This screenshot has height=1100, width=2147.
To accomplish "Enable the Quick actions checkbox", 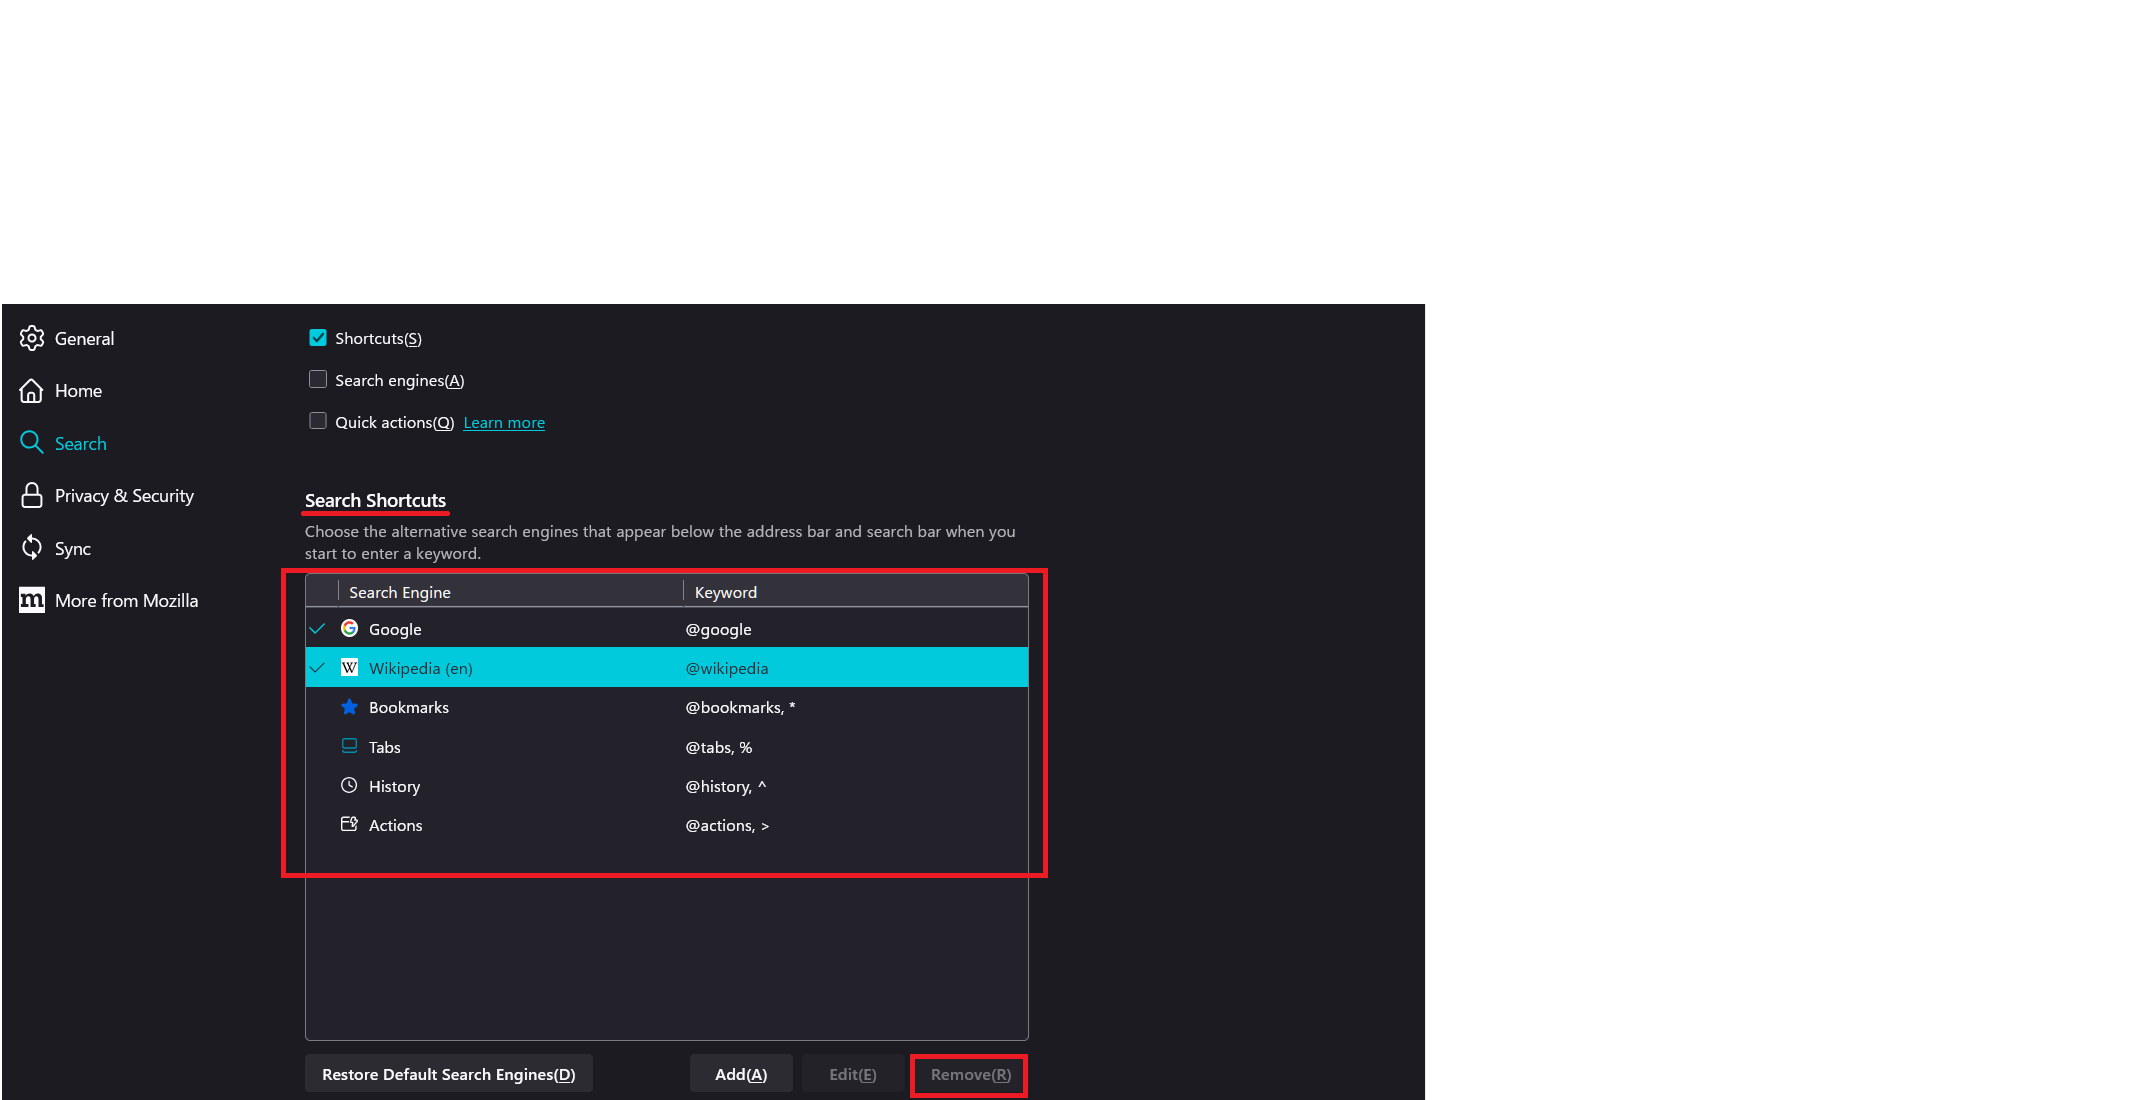I will coord(318,422).
